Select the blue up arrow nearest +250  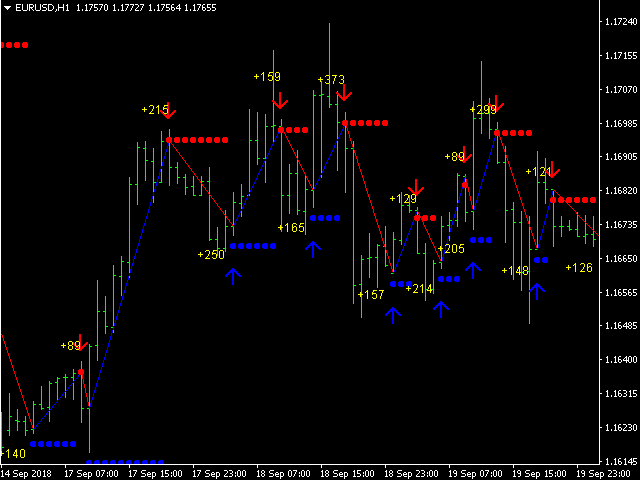pos(233,276)
